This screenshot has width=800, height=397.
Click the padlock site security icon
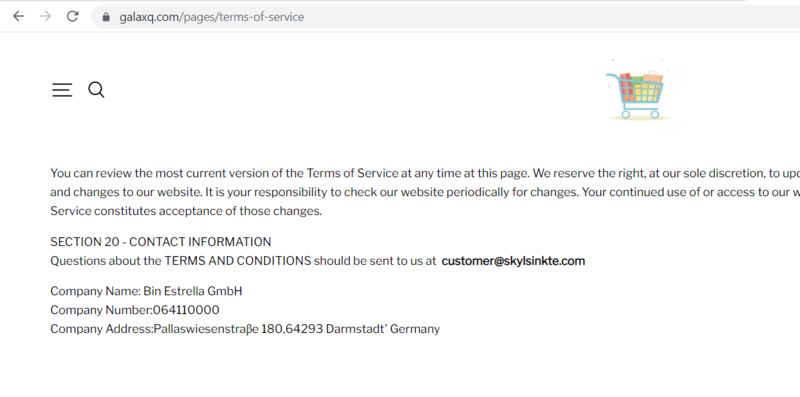106,17
